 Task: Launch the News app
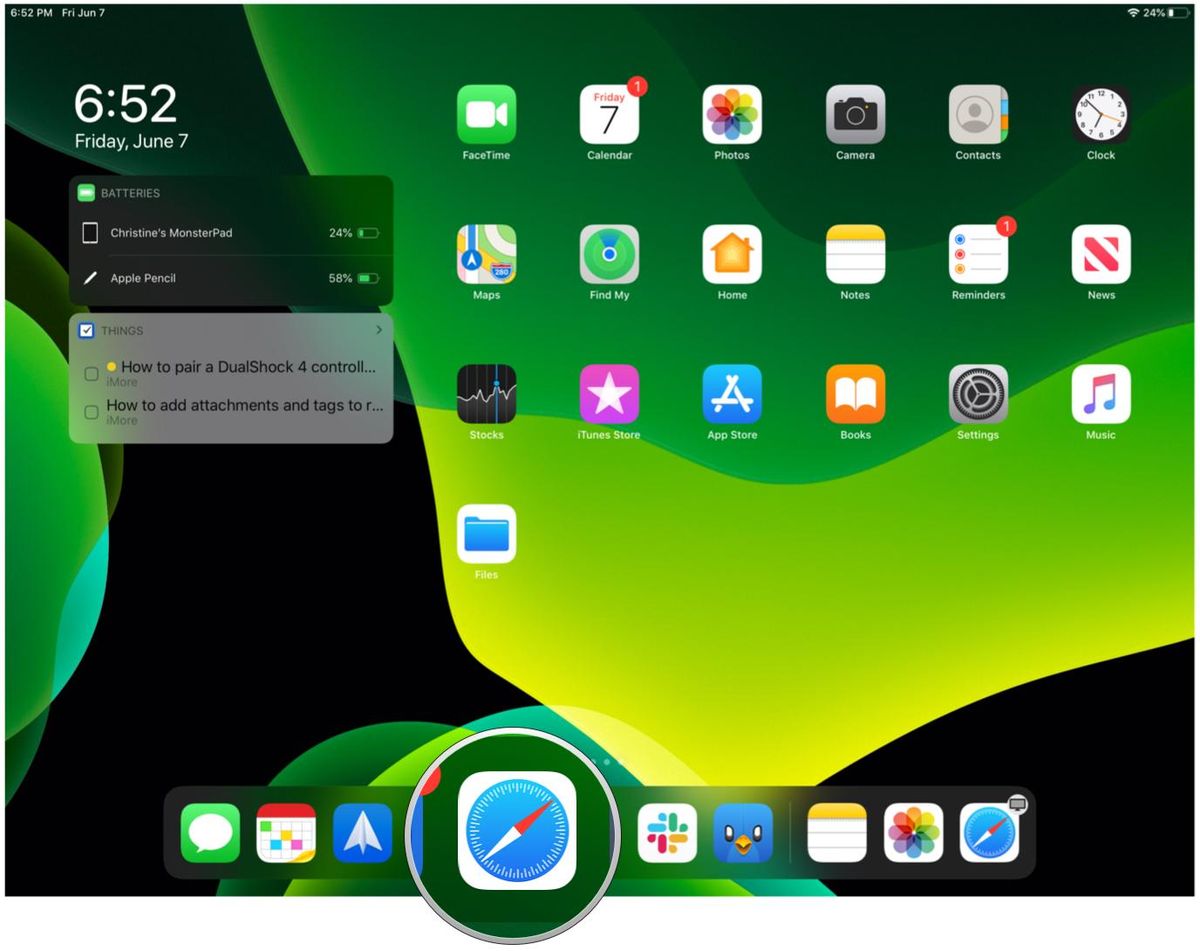click(x=1101, y=255)
